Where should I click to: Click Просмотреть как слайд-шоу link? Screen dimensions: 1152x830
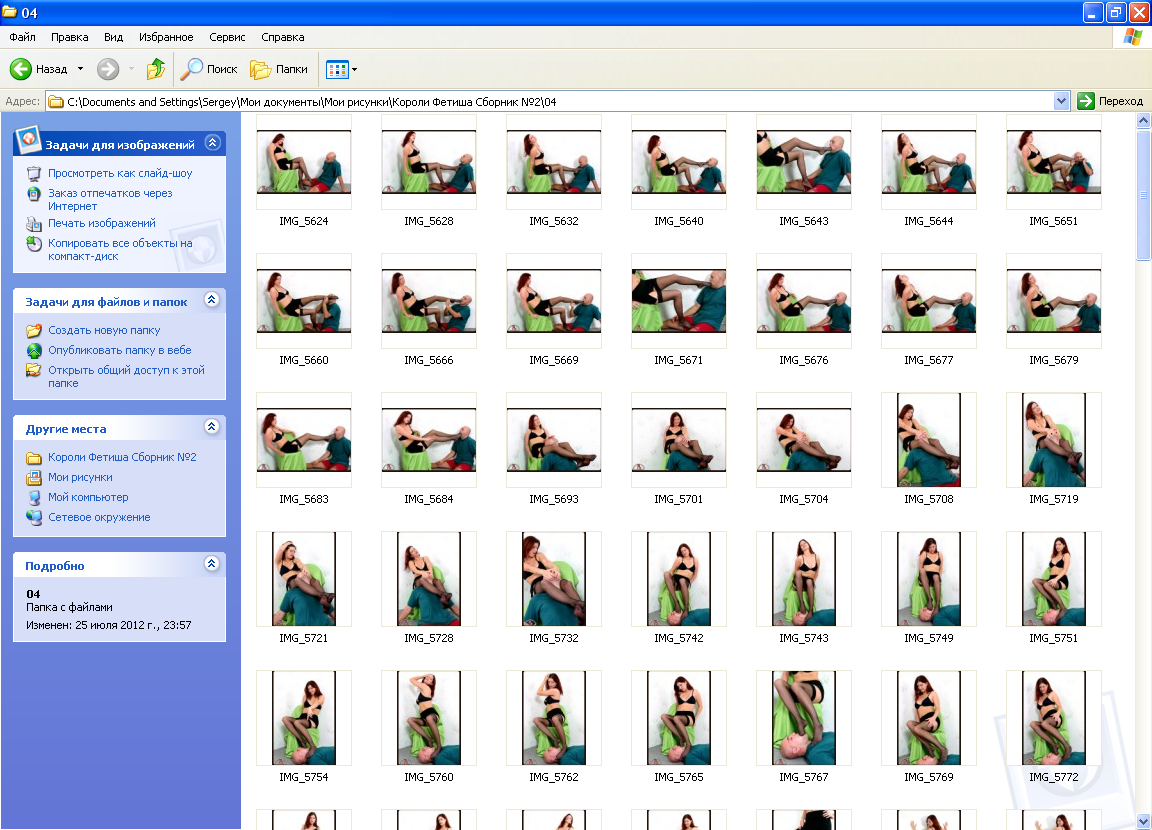pos(120,173)
